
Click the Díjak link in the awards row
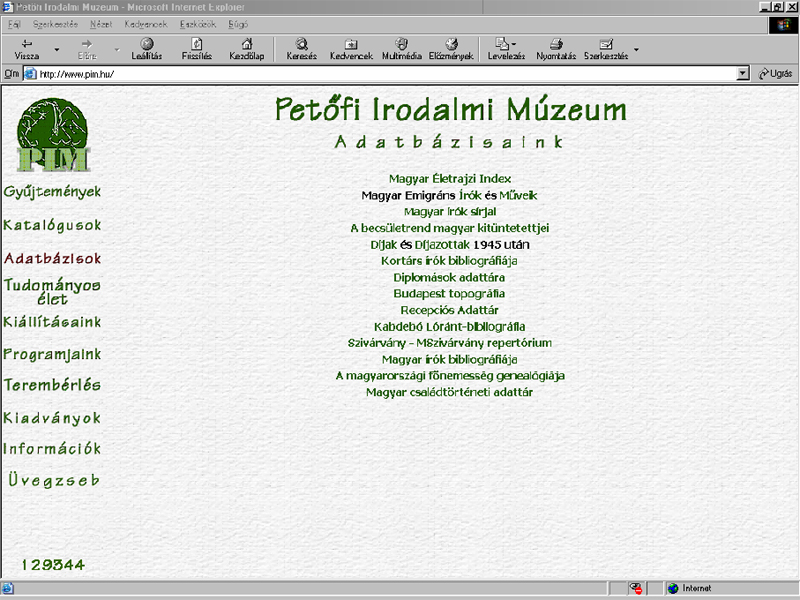tap(384, 244)
